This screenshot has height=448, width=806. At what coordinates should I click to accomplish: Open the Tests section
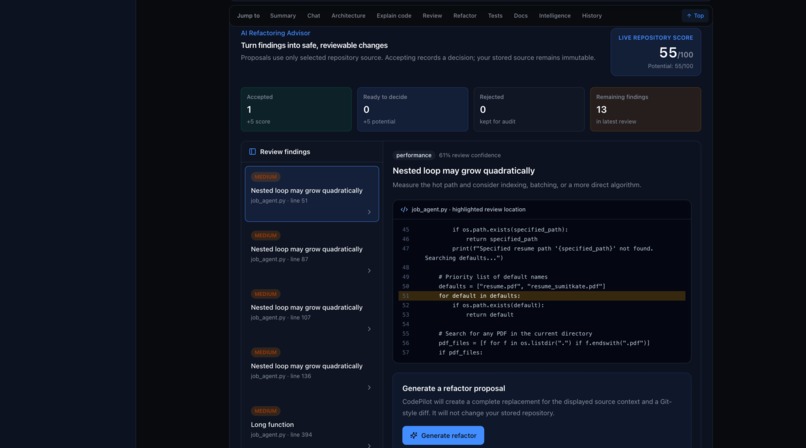[x=495, y=16]
